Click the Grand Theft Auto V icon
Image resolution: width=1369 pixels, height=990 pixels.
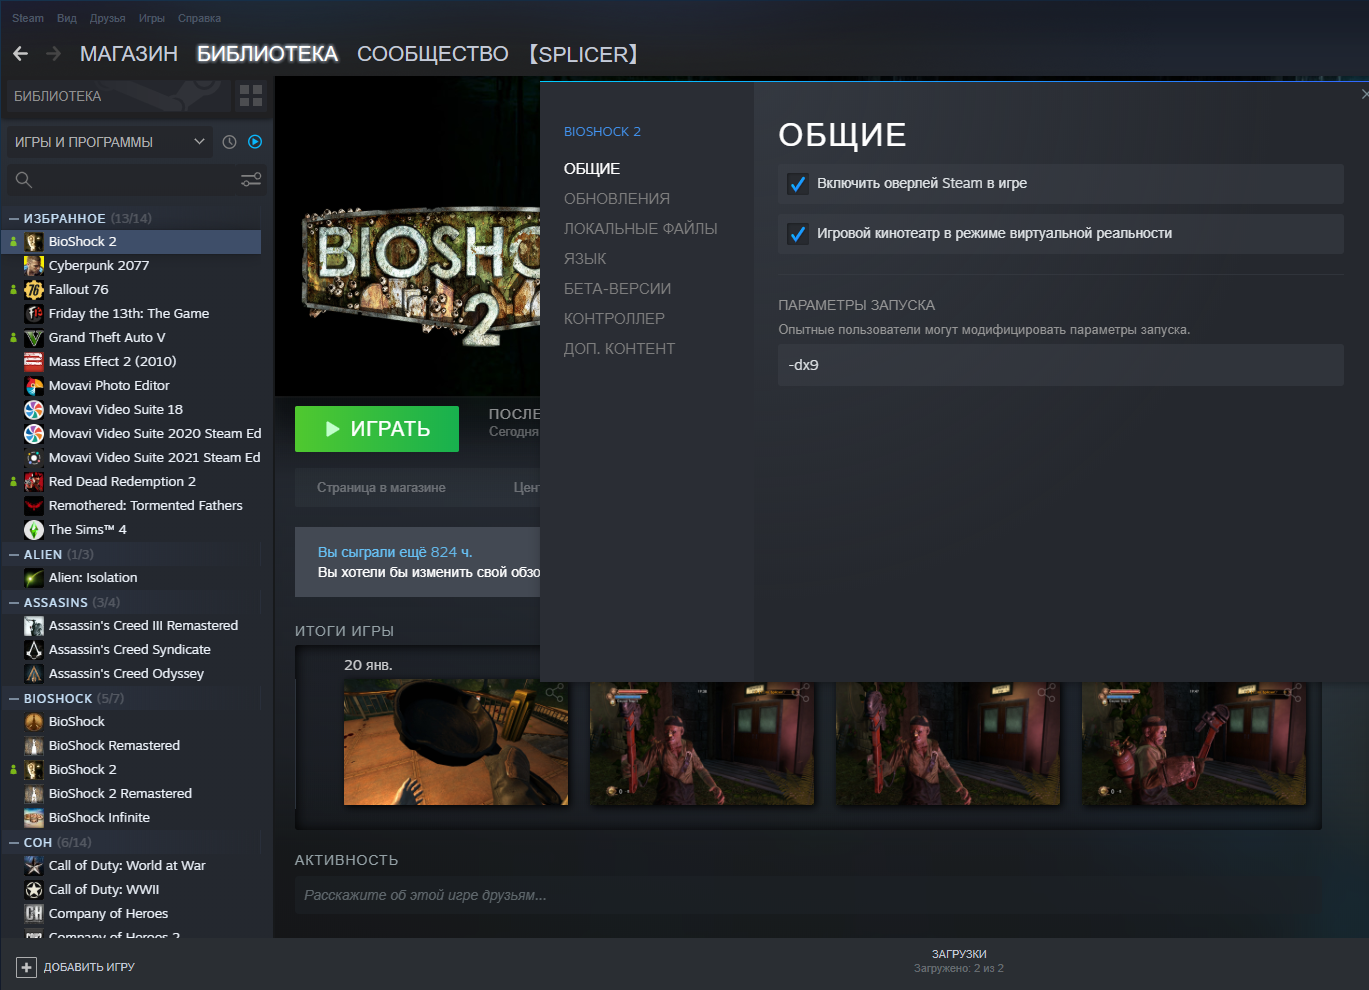click(x=34, y=338)
